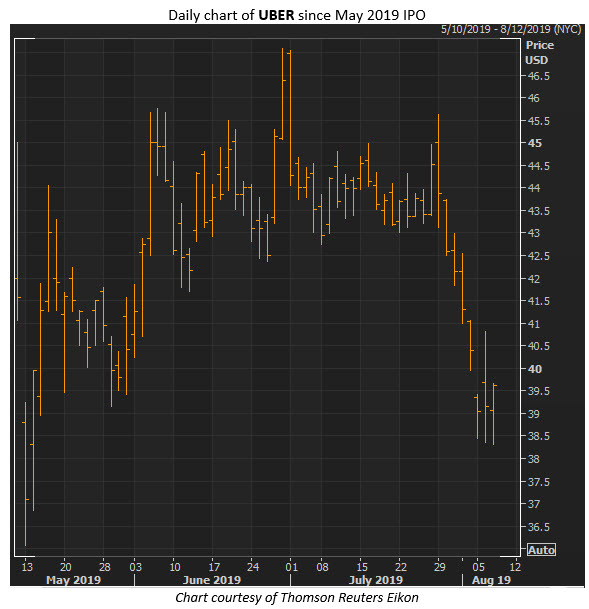Click the date tick 10 in June

click(x=175, y=567)
